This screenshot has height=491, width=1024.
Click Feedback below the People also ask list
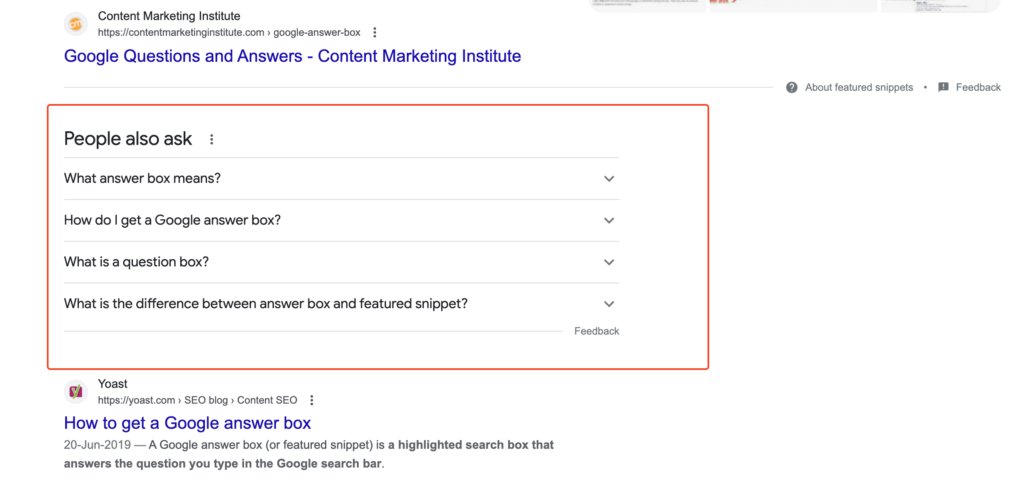click(x=596, y=331)
